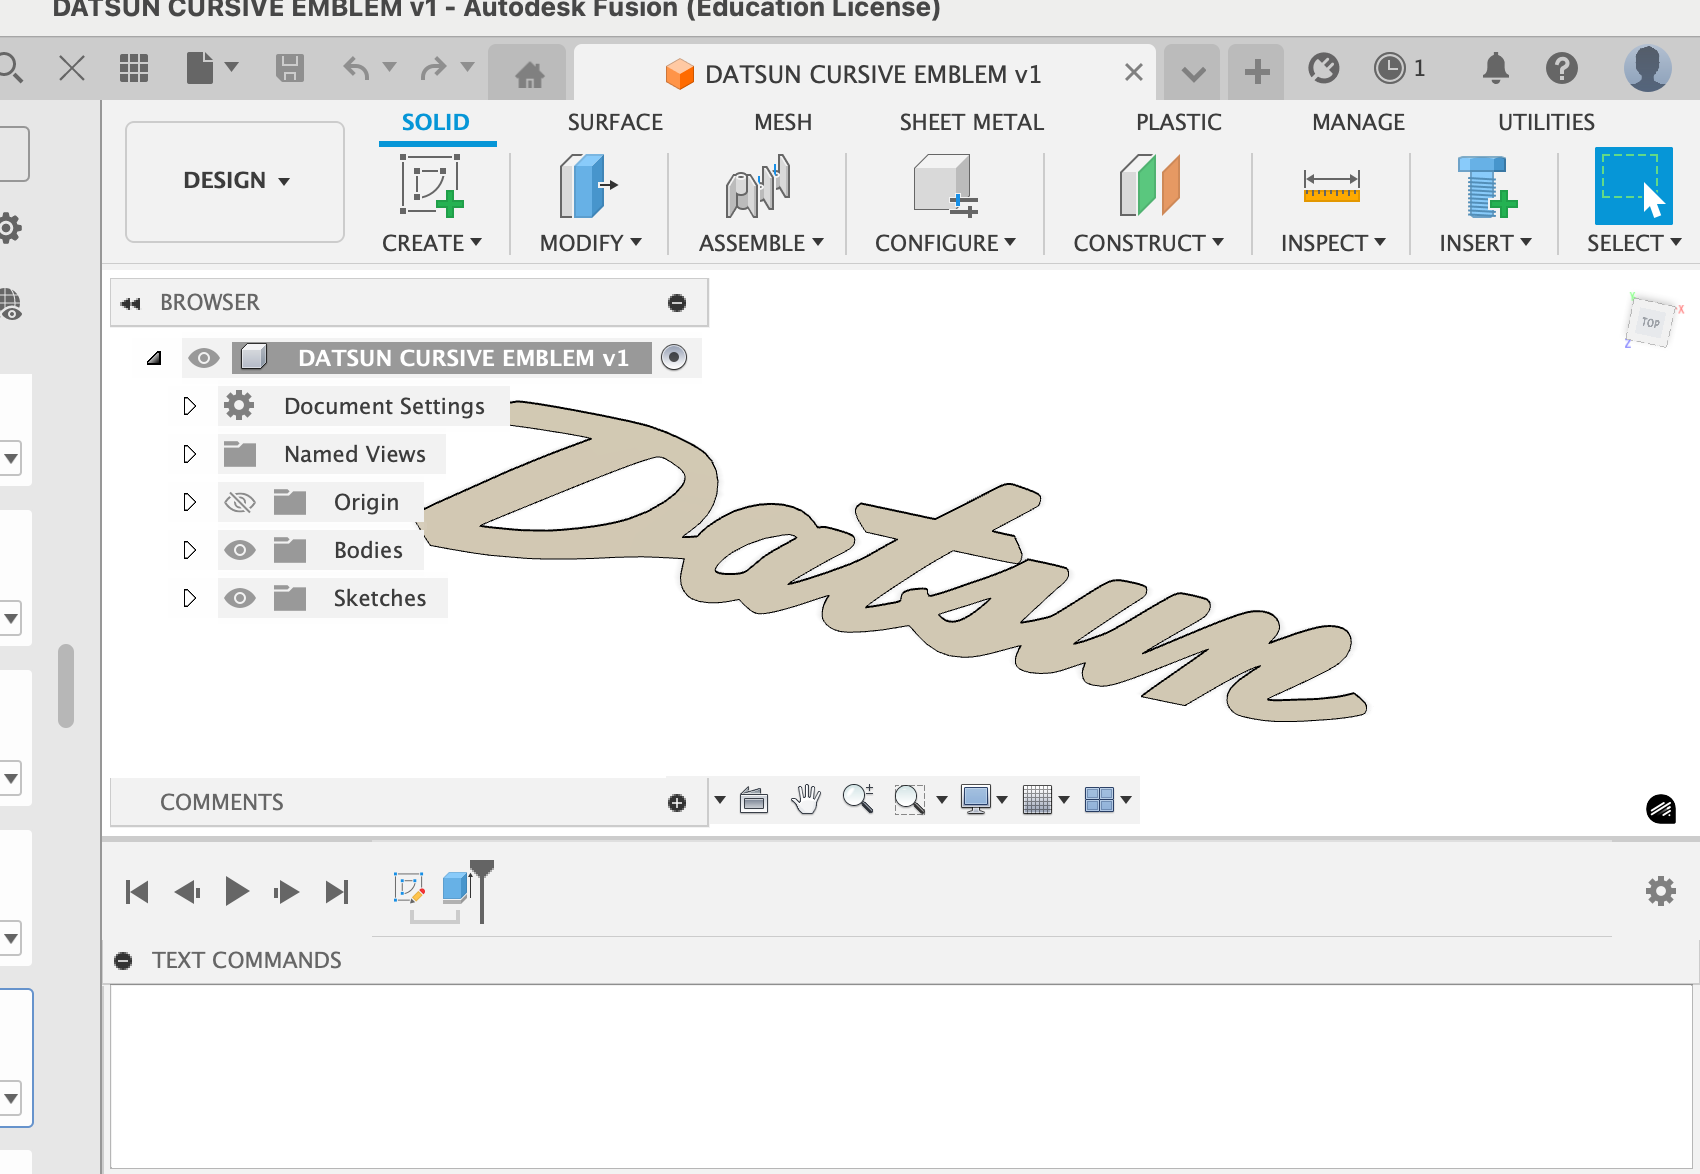The image size is (1700, 1174).
Task: Switch to the MANAGE tab
Action: click(1358, 122)
